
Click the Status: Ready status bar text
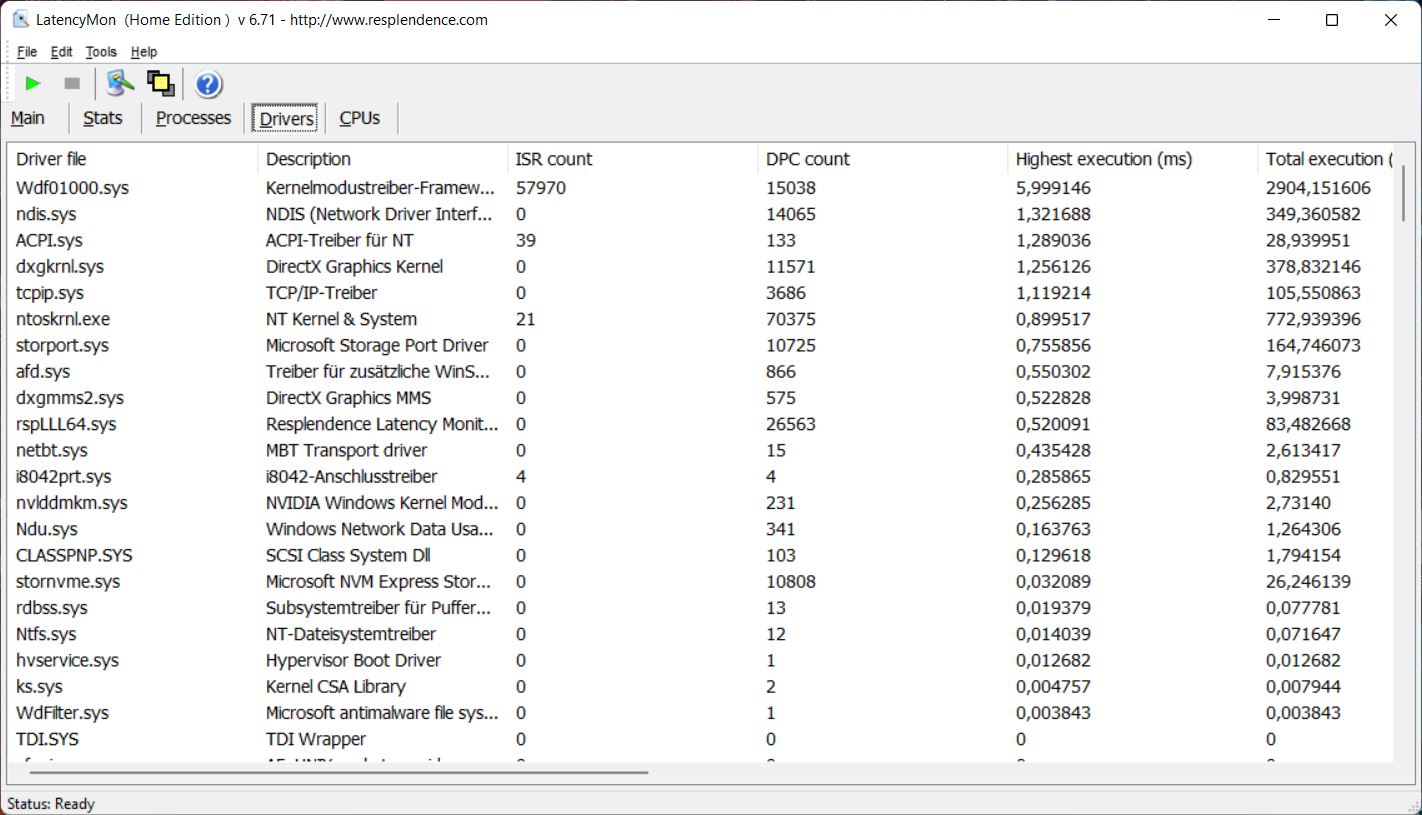51,804
